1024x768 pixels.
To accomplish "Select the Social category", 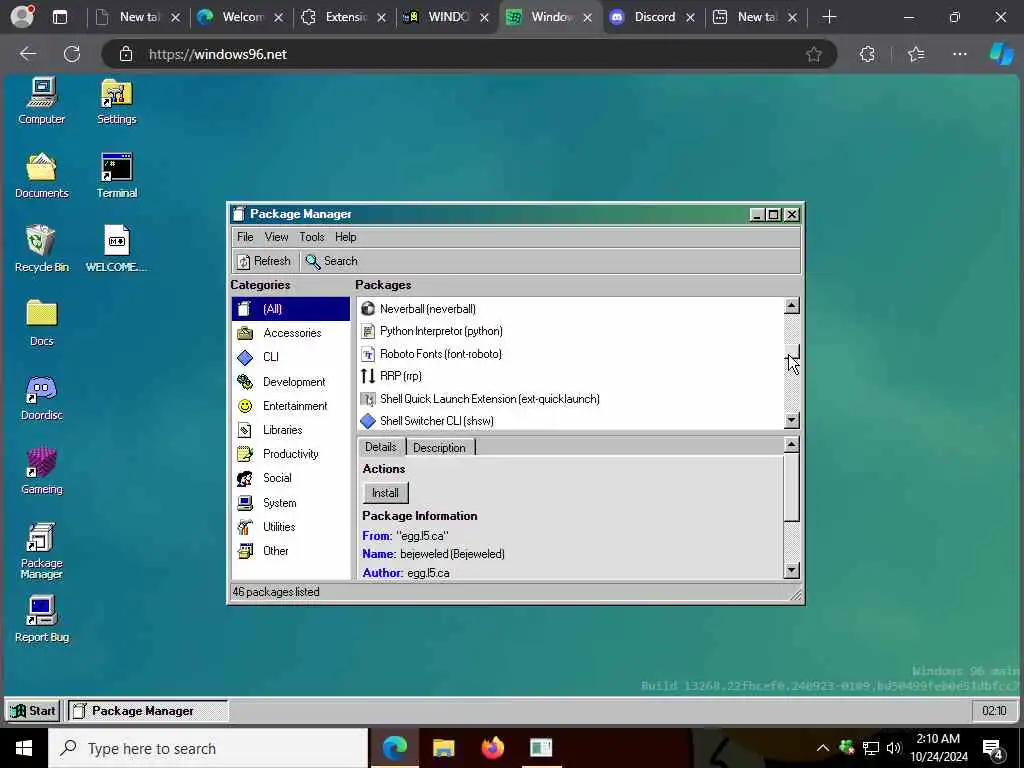I will click(291, 478).
